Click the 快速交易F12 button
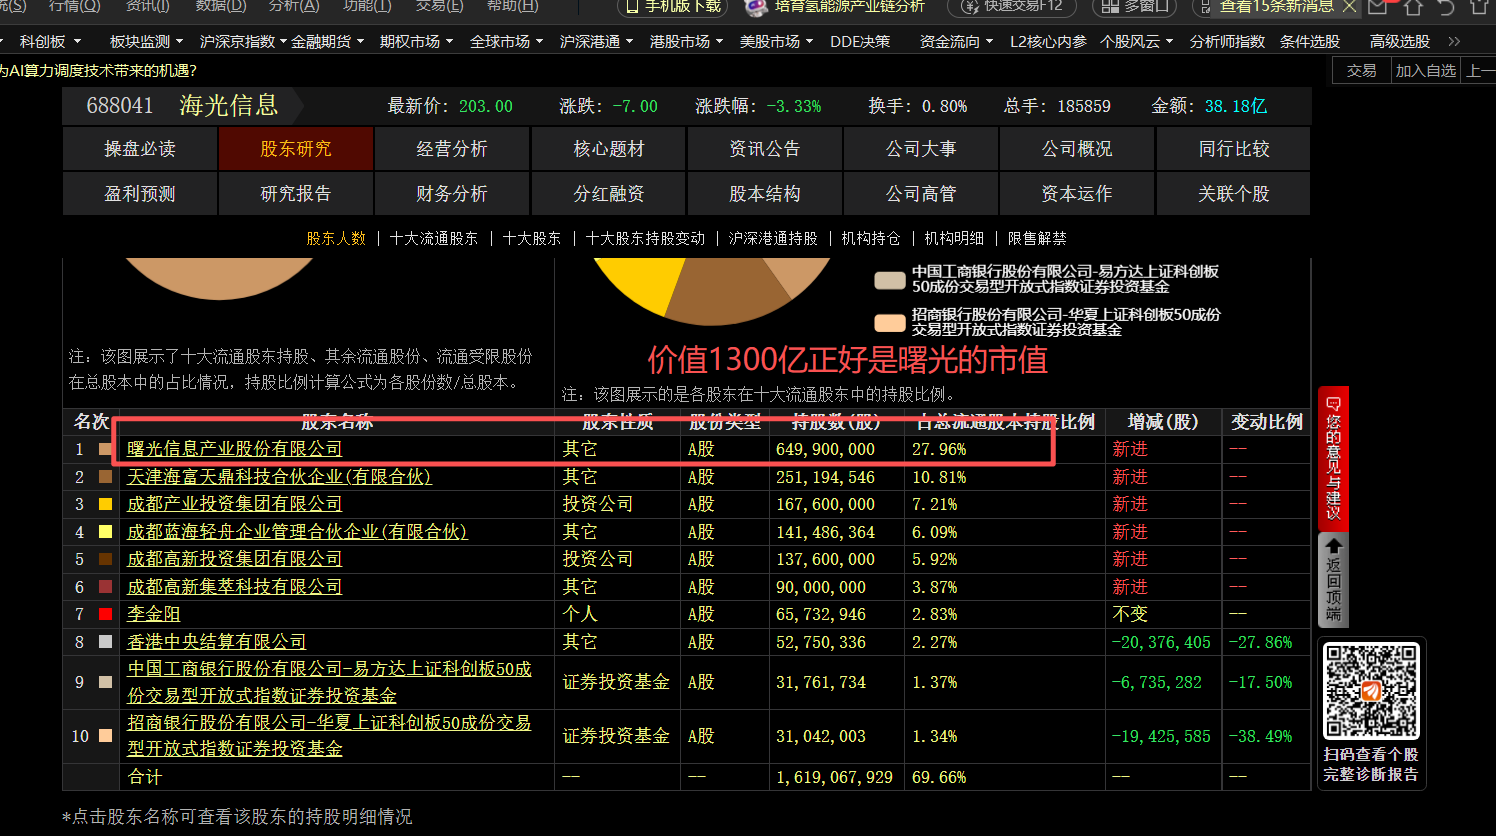This screenshot has height=836, width=1496. [x=1012, y=6]
